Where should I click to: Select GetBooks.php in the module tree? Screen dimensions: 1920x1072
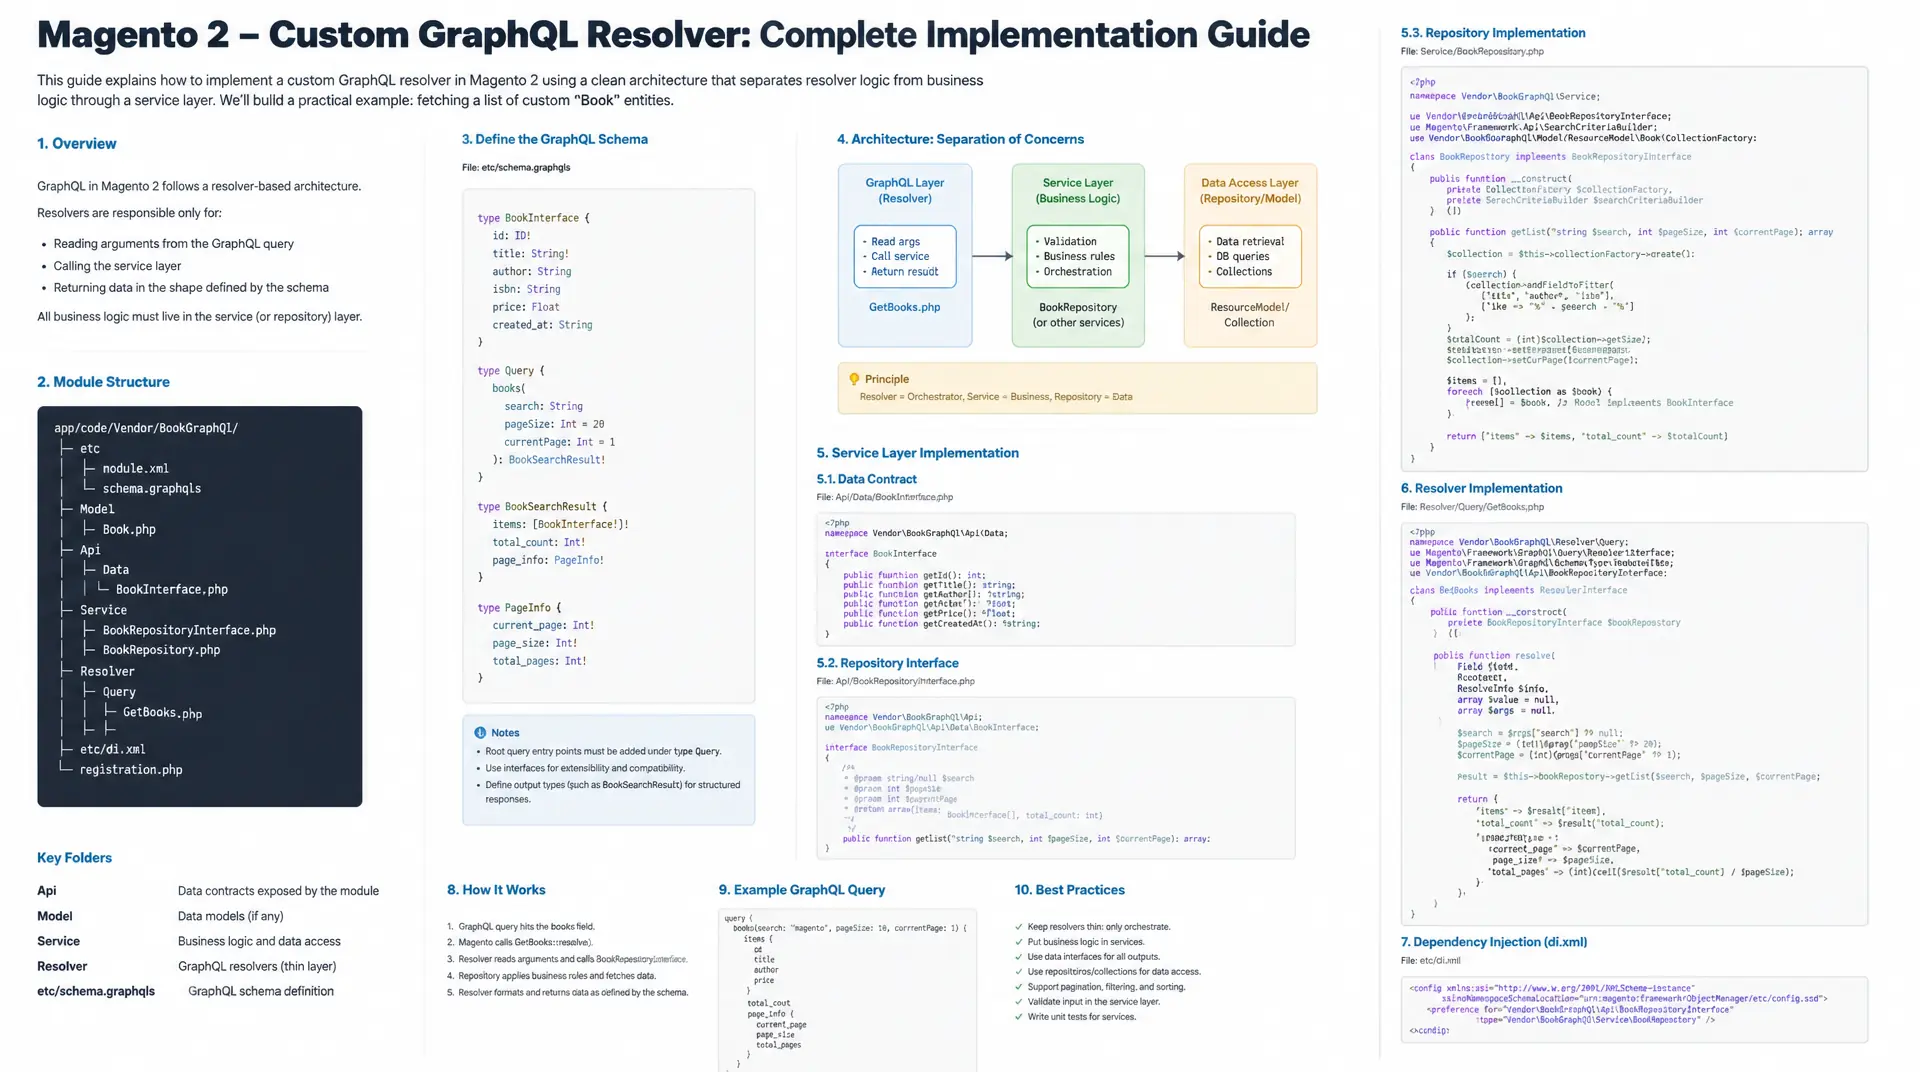162,713
